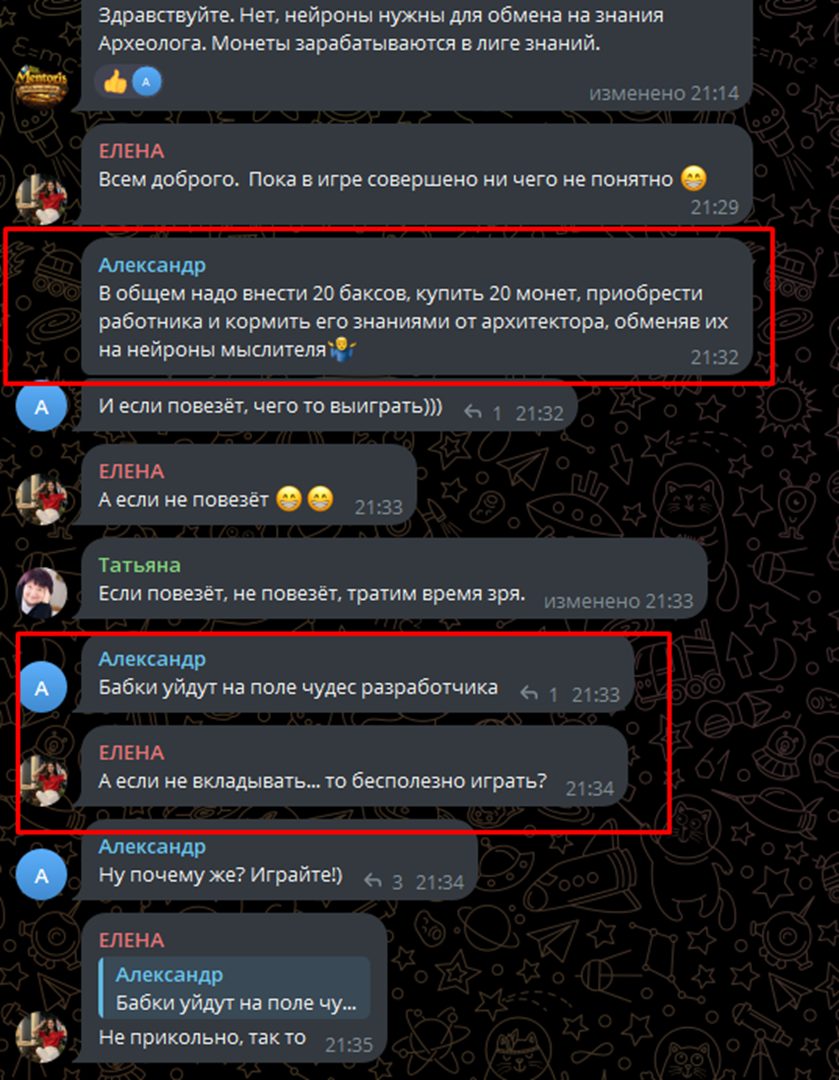The height and width of the screenshot is (1080, 839).
Task: Click Татьяна's profile photo
Action: [41, 593]
